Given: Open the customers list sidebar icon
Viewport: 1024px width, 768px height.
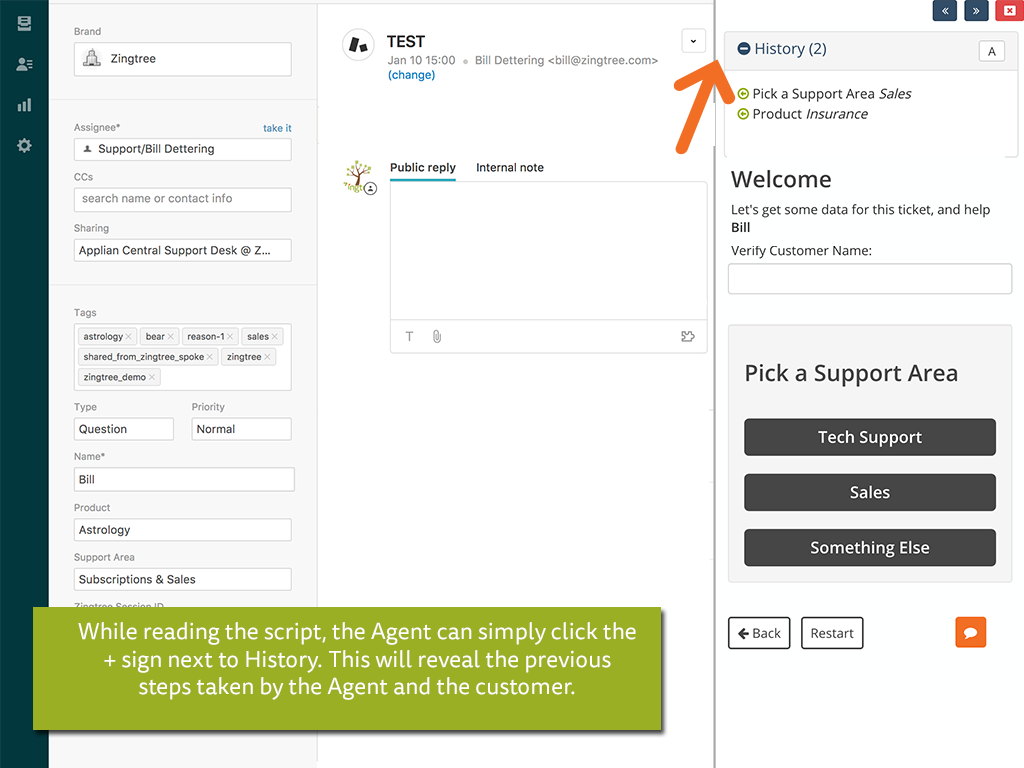Looking at the screenshot, I should [24, 64].
